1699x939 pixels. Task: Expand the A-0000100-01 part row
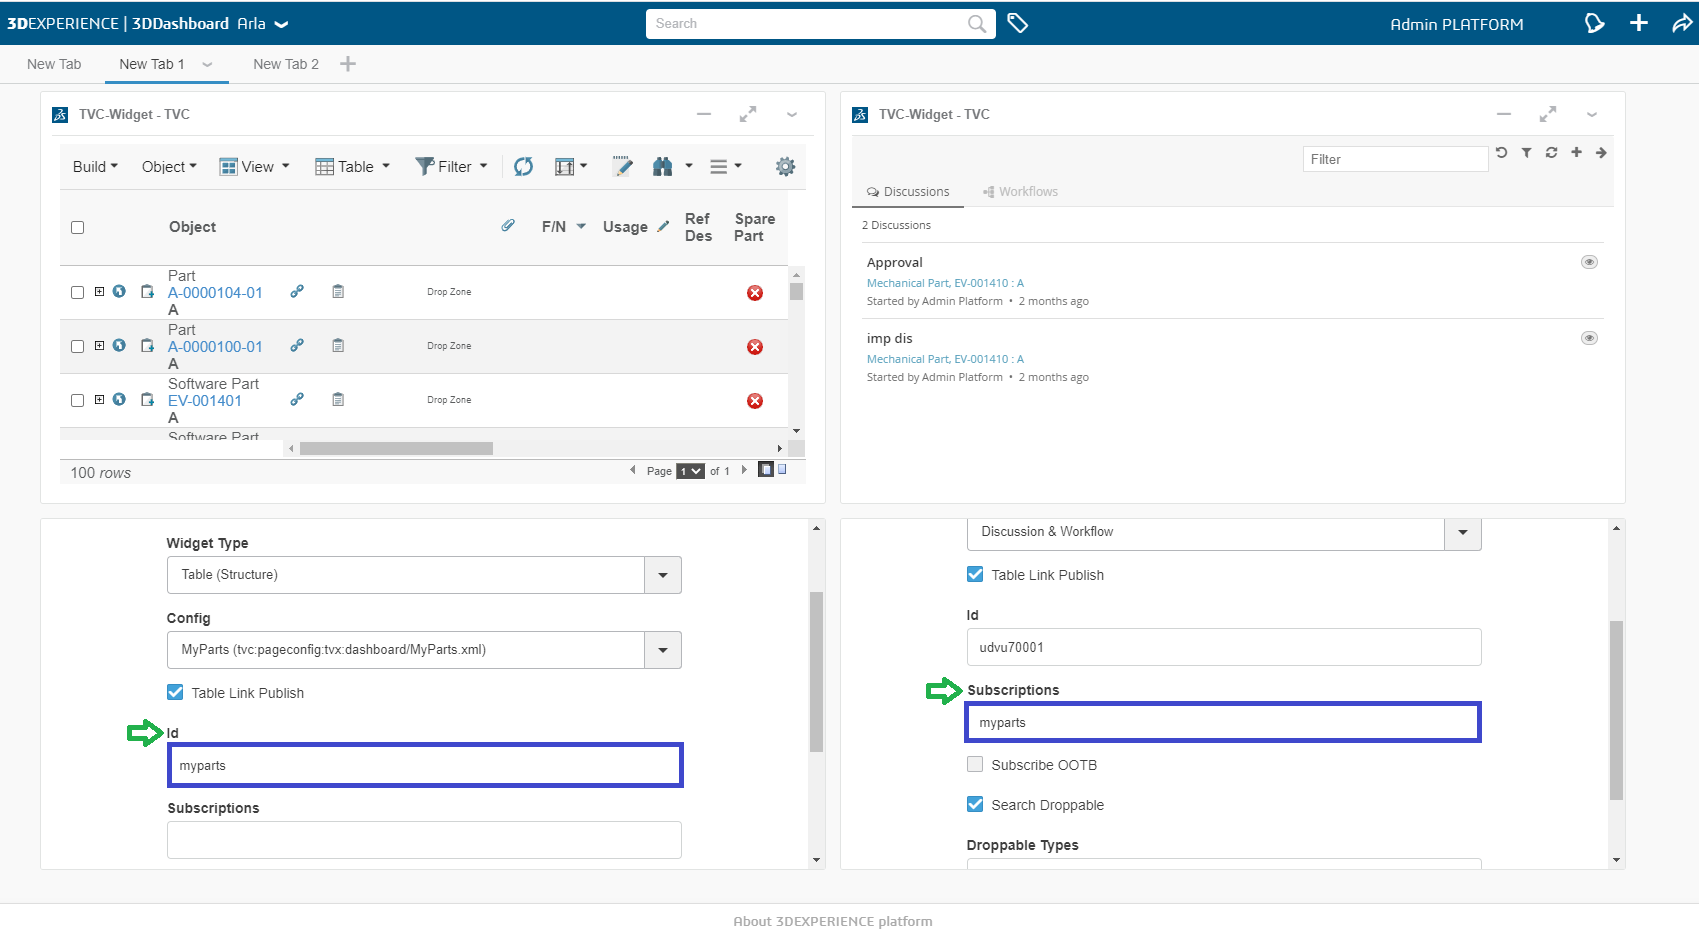pos(99,346)
